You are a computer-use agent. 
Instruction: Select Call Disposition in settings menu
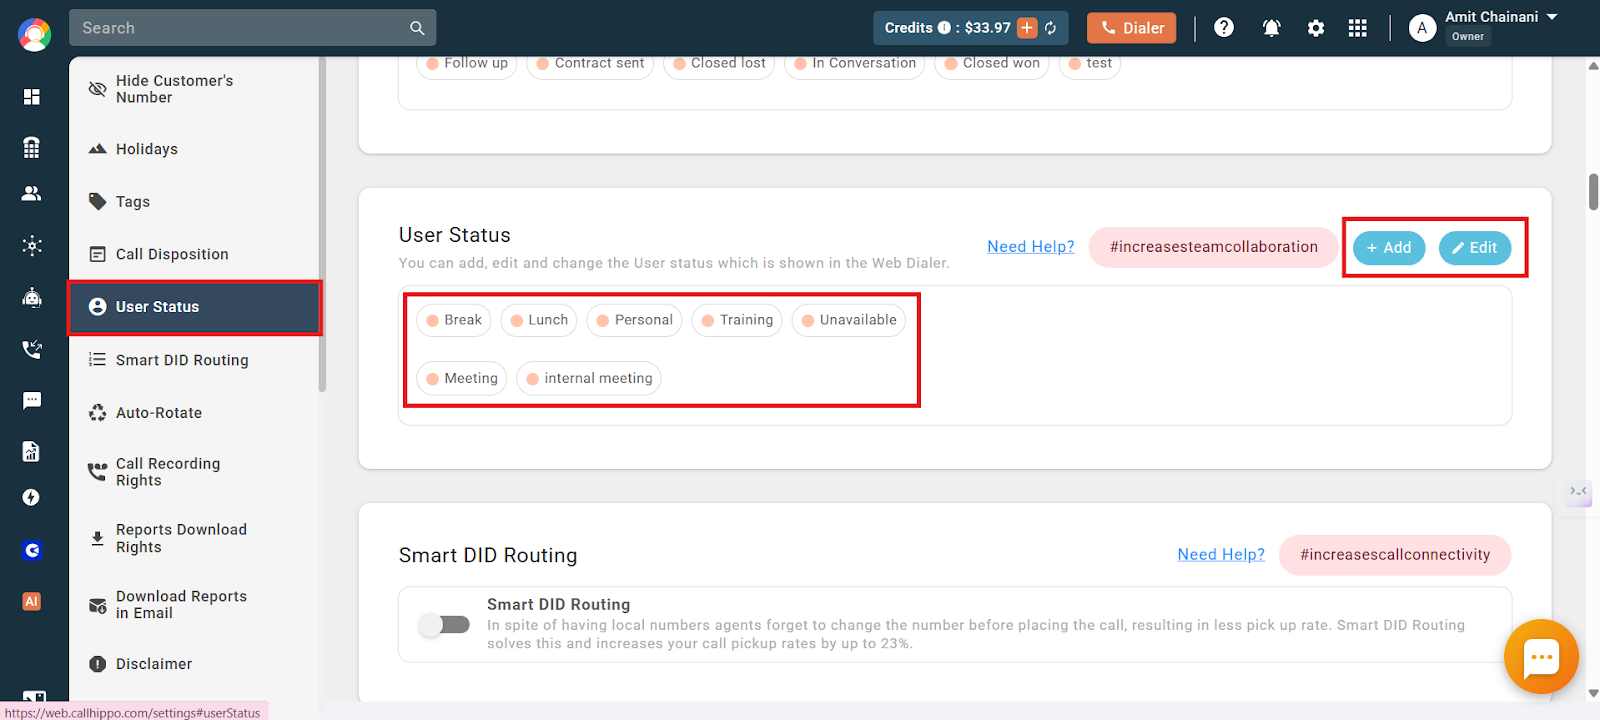(195, 254)
